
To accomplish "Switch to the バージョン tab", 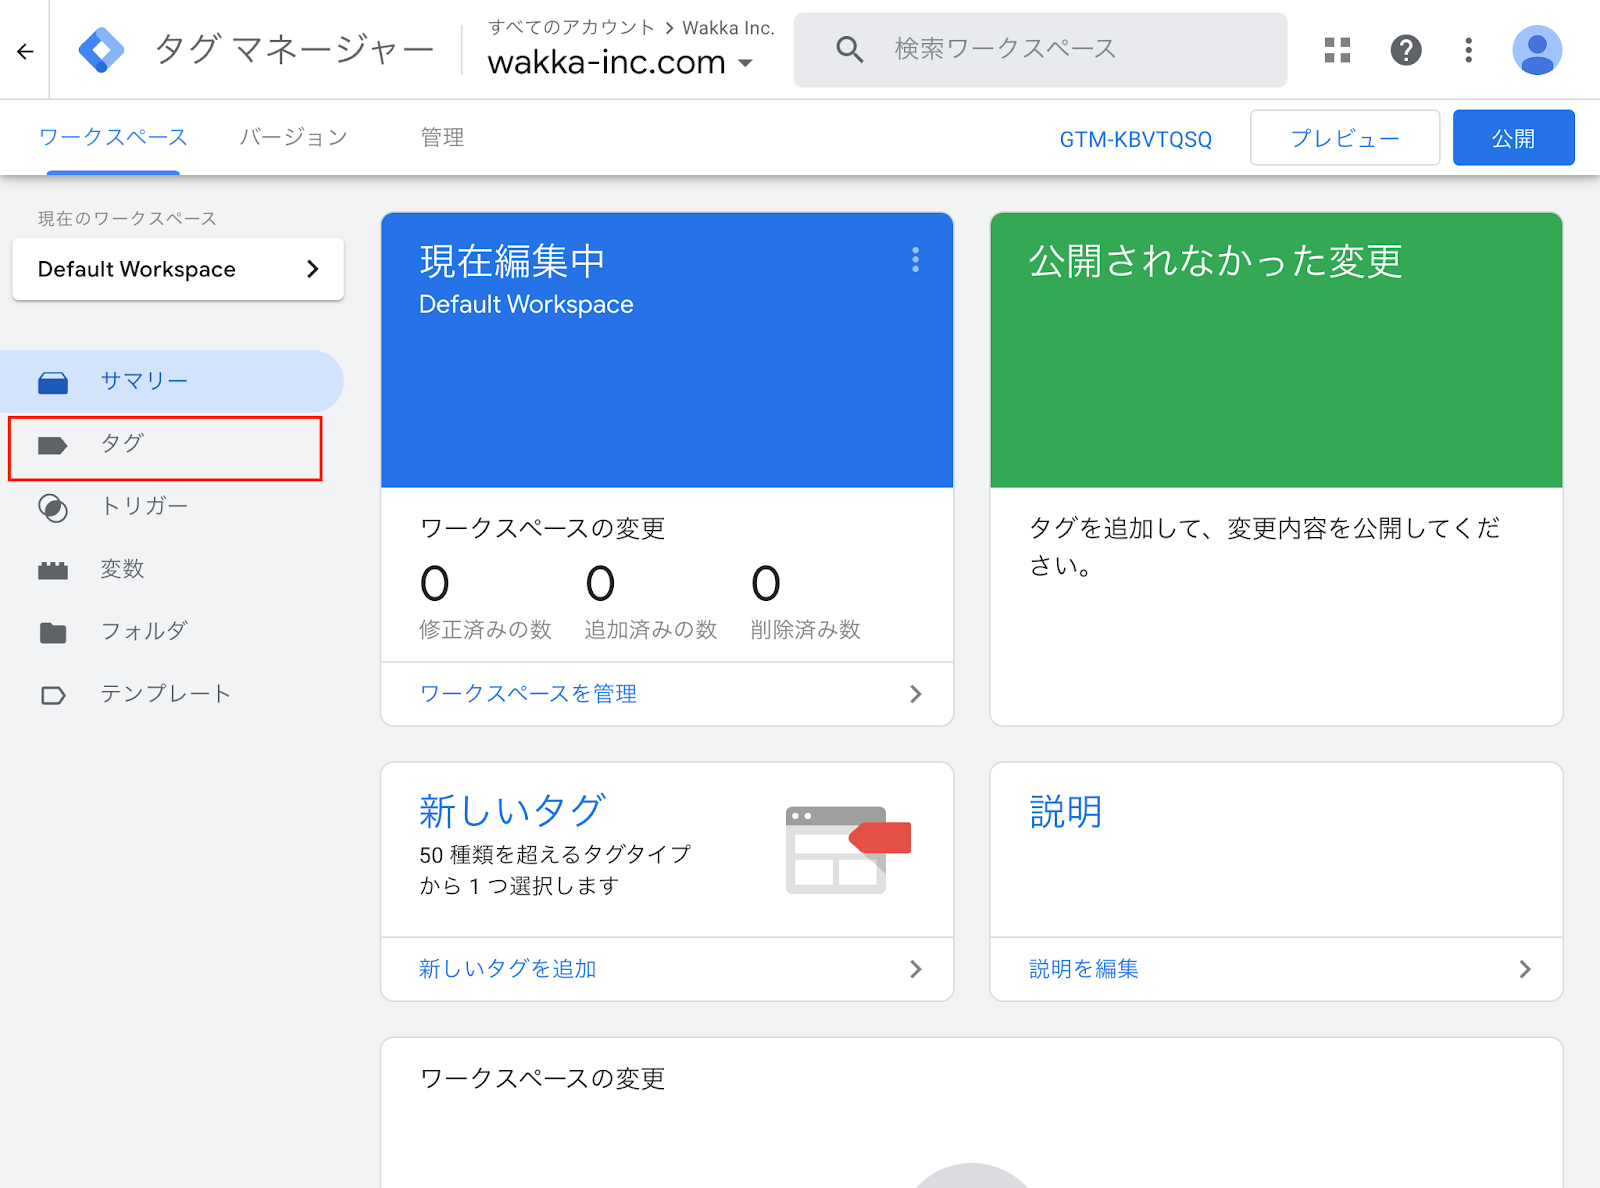I will point(293,137).
